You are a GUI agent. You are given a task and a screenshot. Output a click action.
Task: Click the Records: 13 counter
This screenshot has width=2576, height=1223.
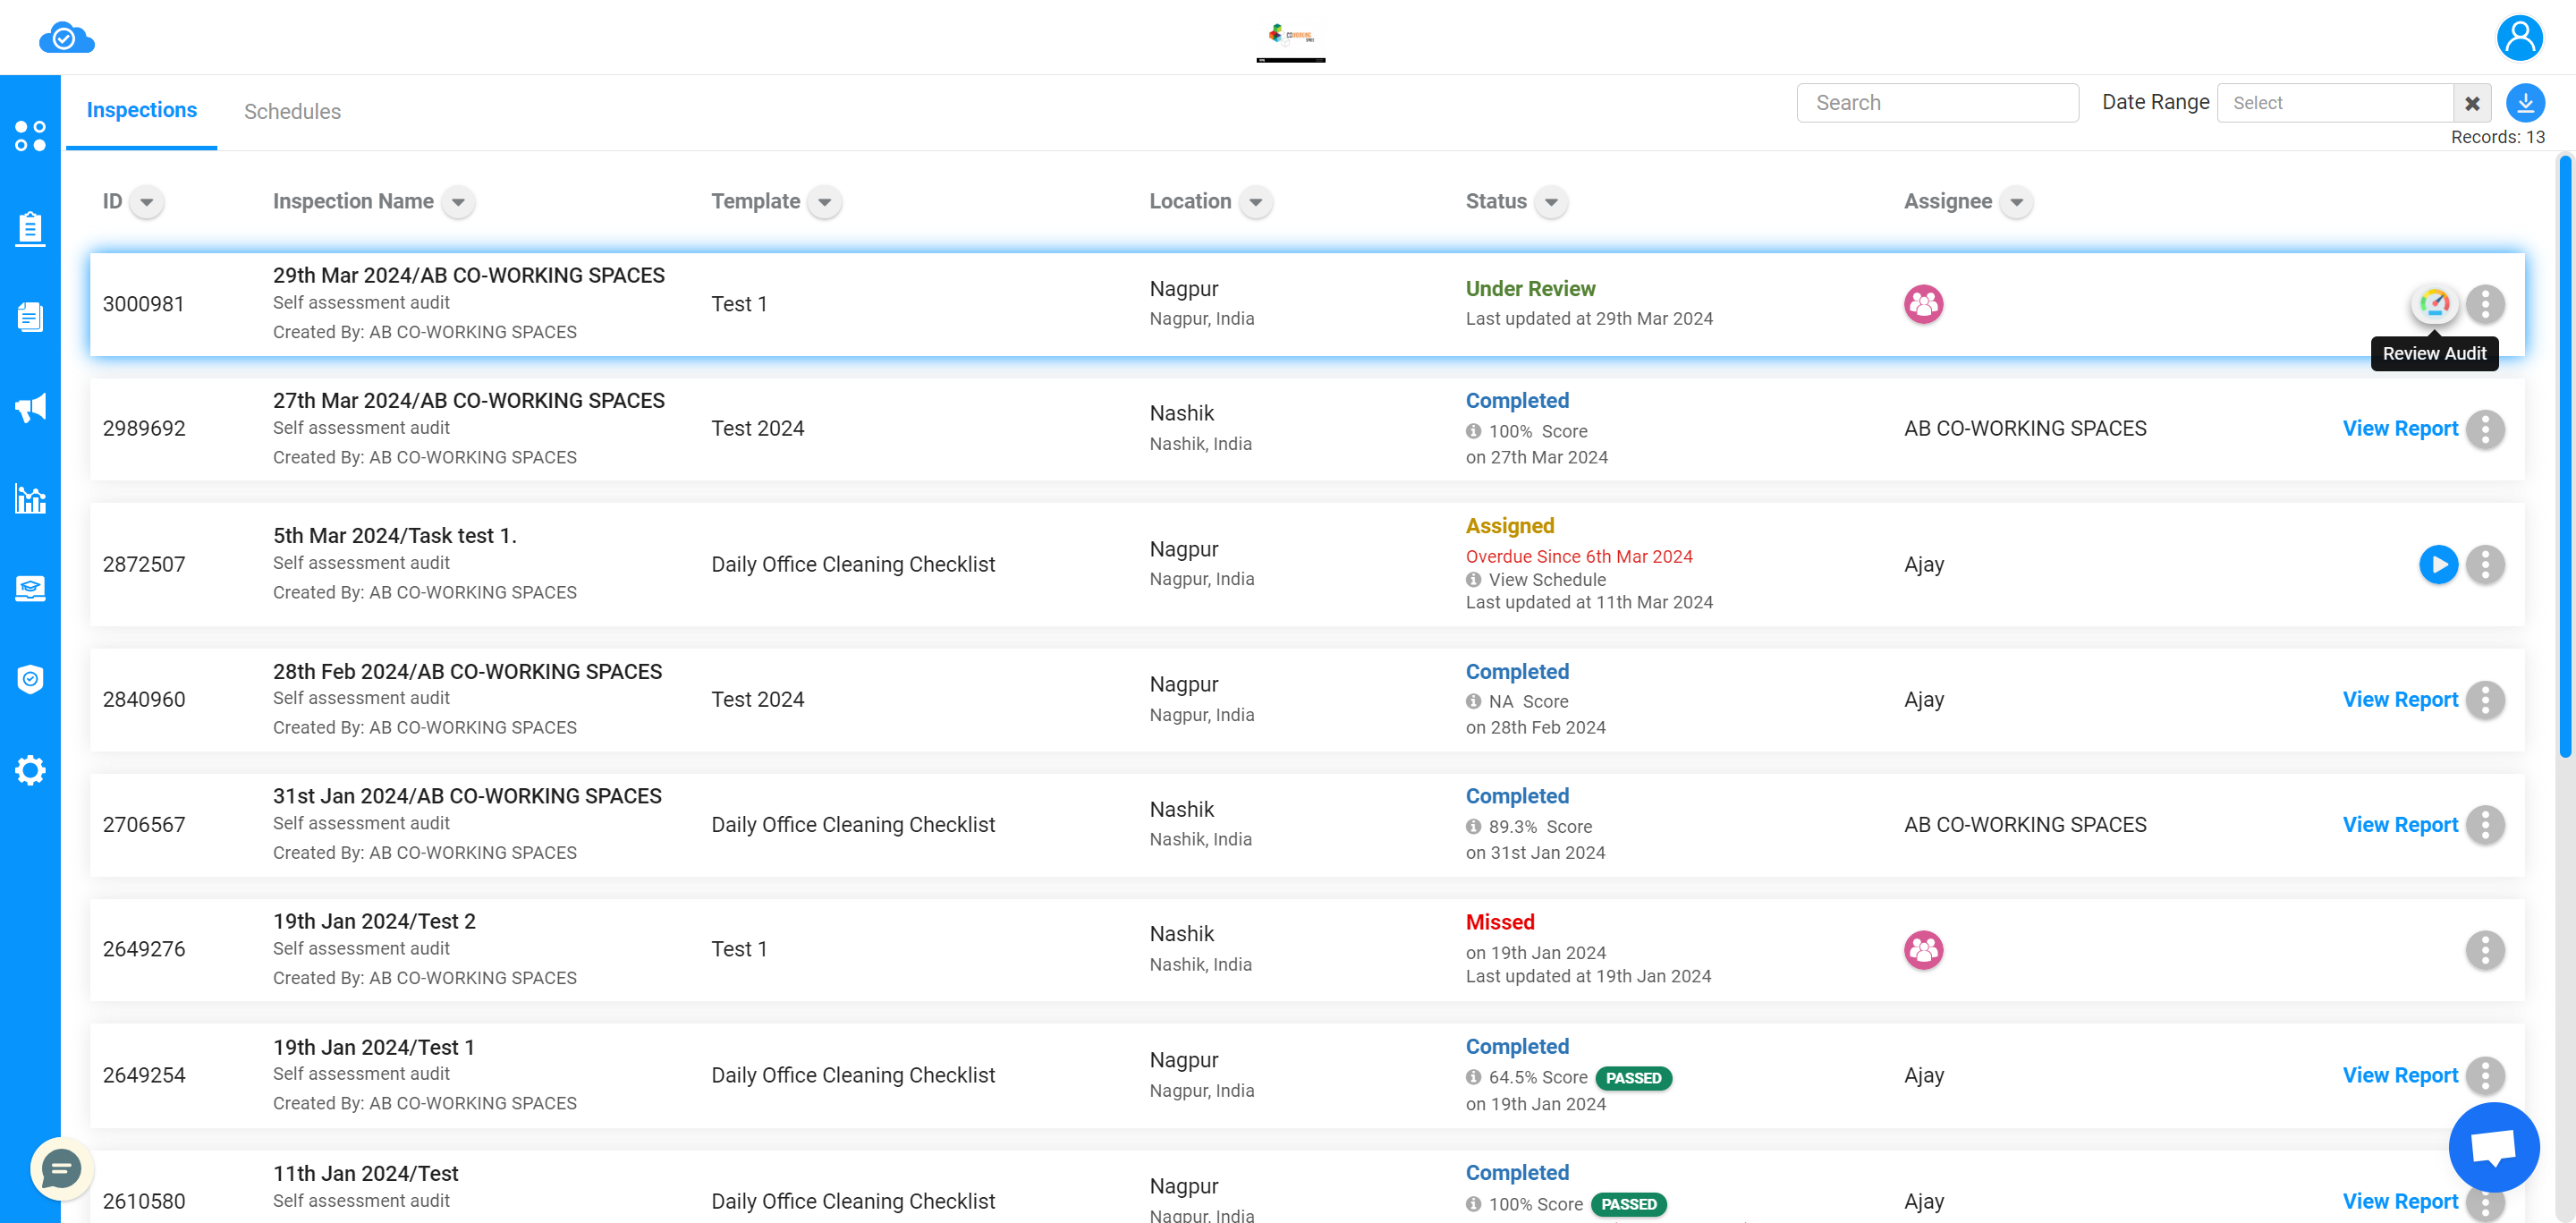(x=2497, y=137)
